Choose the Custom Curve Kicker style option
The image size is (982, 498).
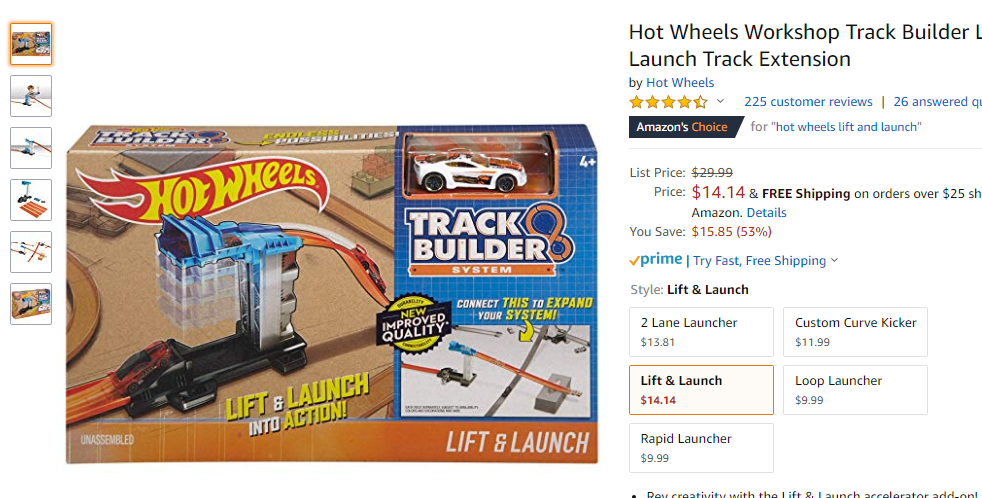855,332
